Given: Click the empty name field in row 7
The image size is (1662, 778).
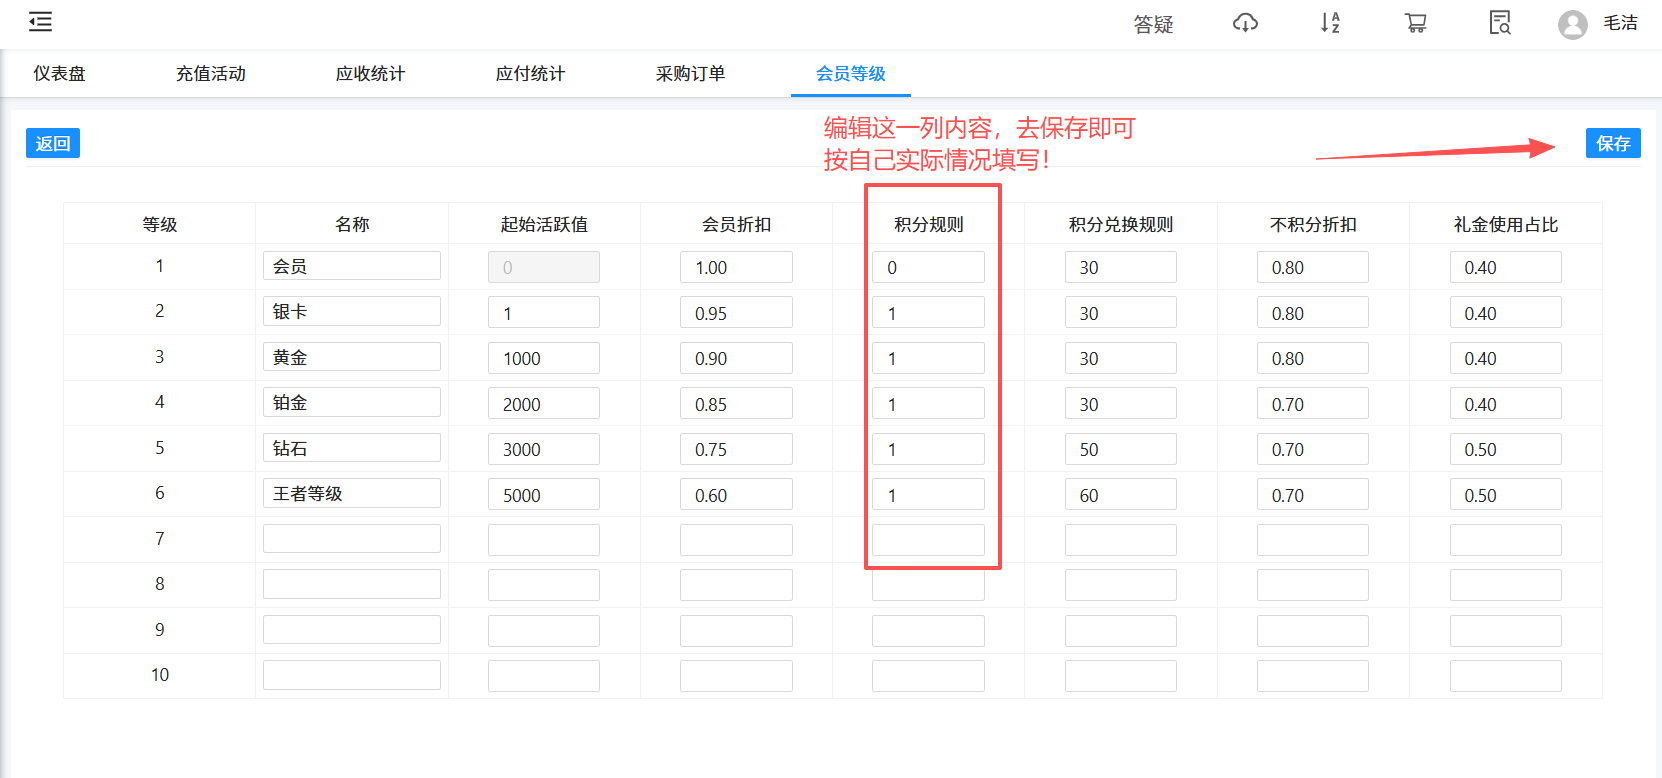Looking at the screenshot, I should pos(352,539).
